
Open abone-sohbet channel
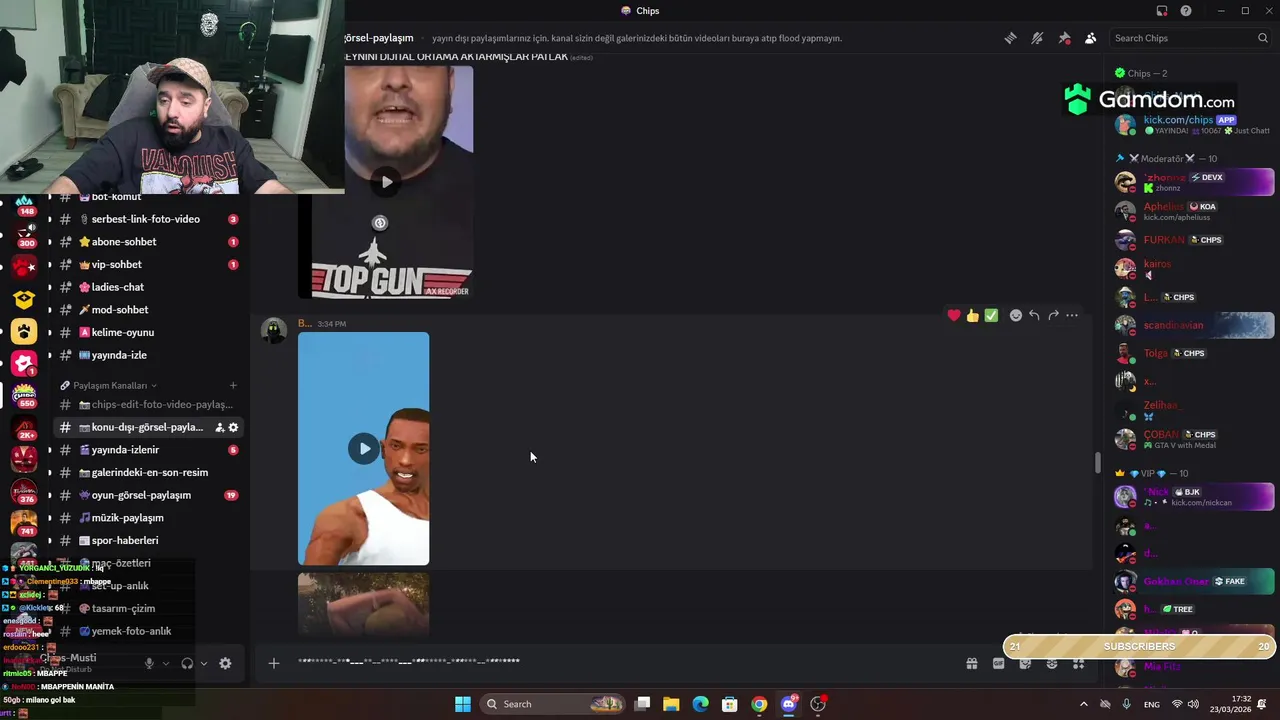click(147, 242)
